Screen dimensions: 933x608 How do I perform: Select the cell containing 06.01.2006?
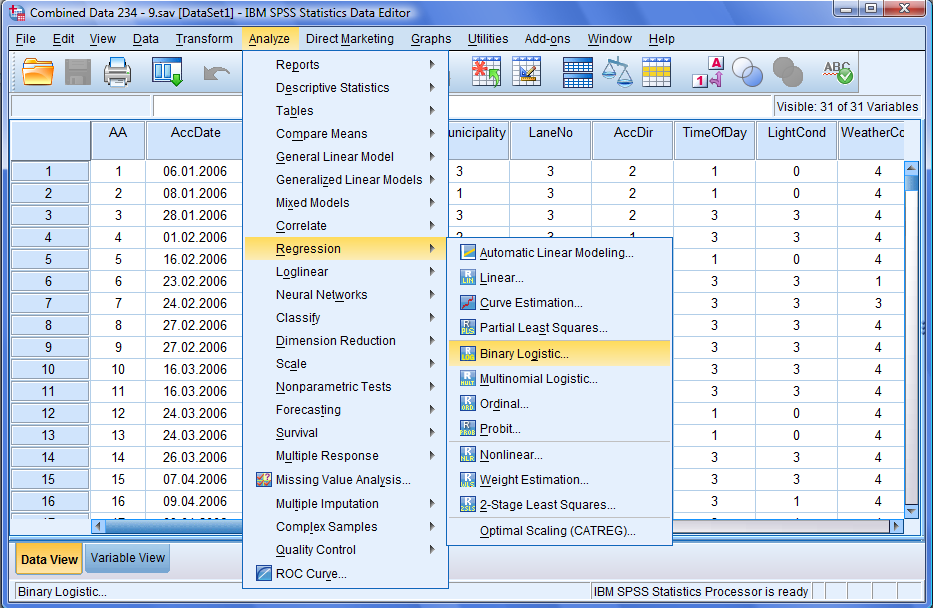coord(195,171)
